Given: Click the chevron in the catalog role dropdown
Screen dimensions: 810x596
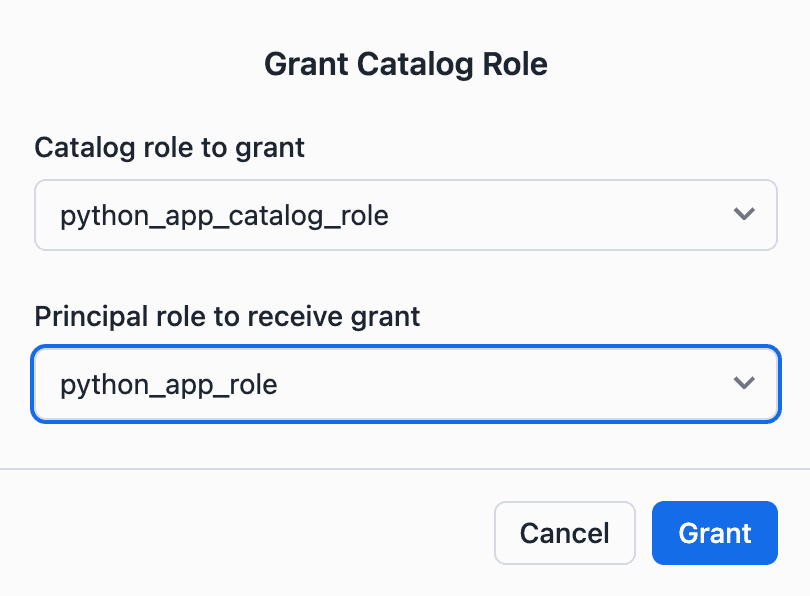Looking at the screenshot, I should tap(743, 214).
